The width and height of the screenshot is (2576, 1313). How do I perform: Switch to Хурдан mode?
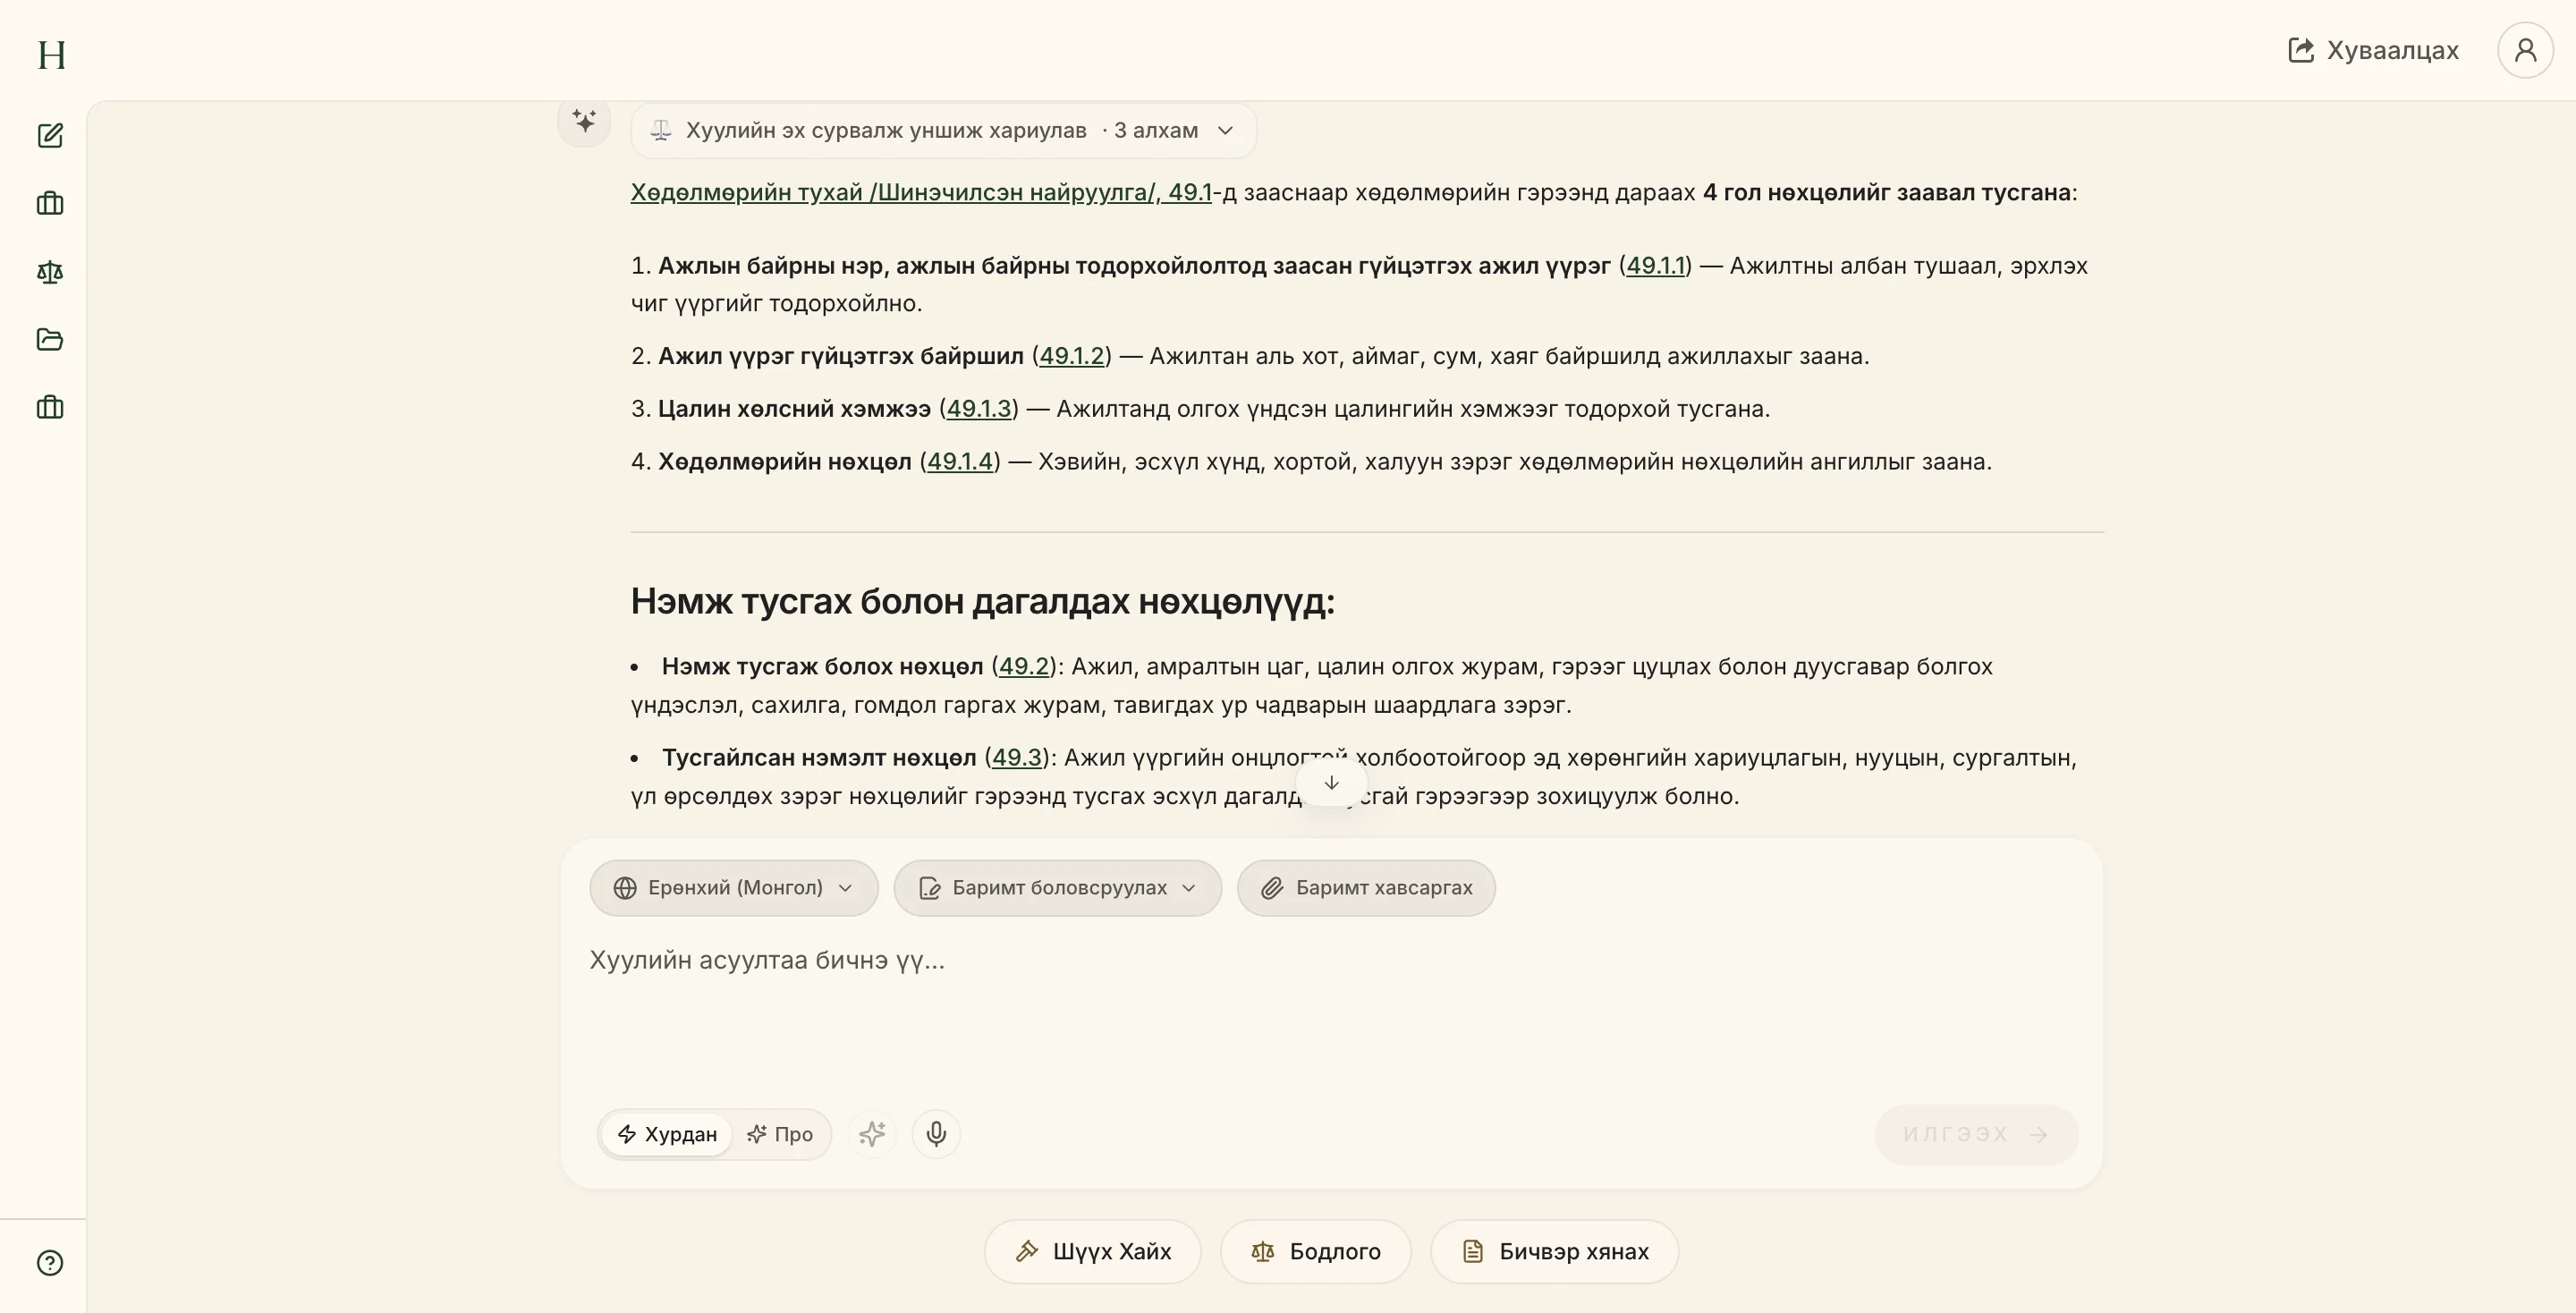coord(667,1134)
